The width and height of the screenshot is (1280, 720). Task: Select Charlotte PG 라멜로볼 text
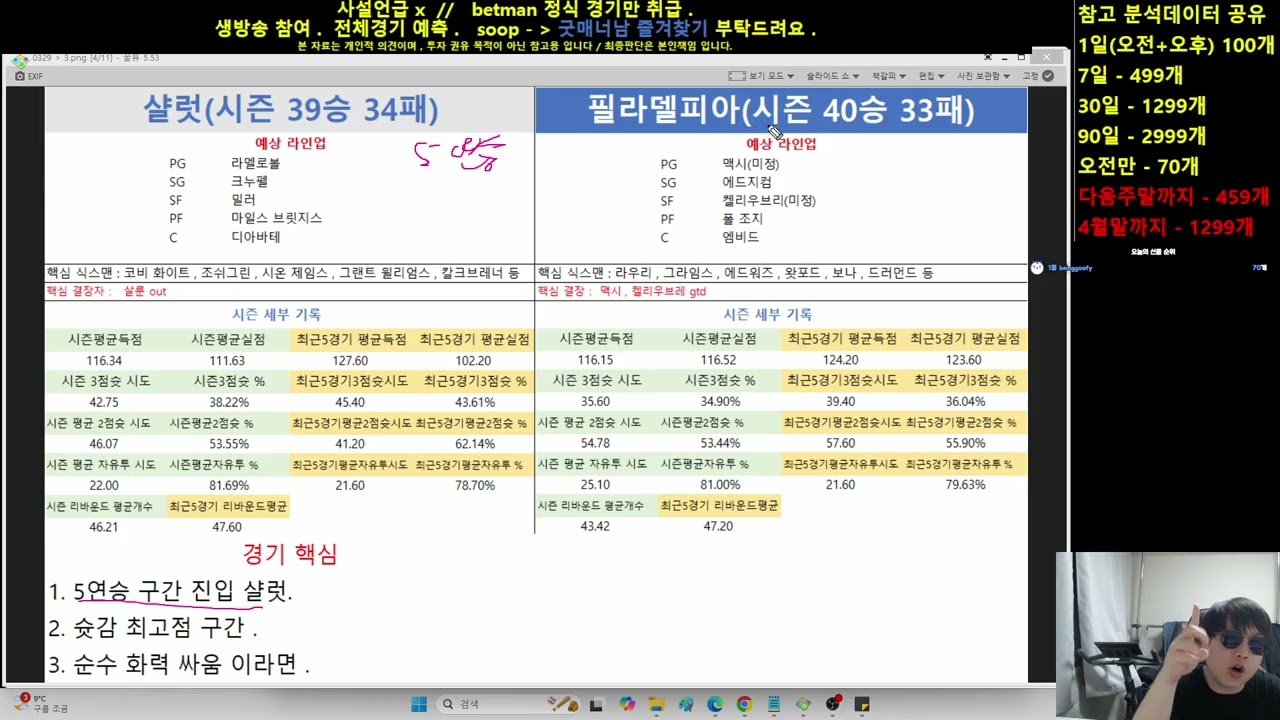tap(255, 163)
